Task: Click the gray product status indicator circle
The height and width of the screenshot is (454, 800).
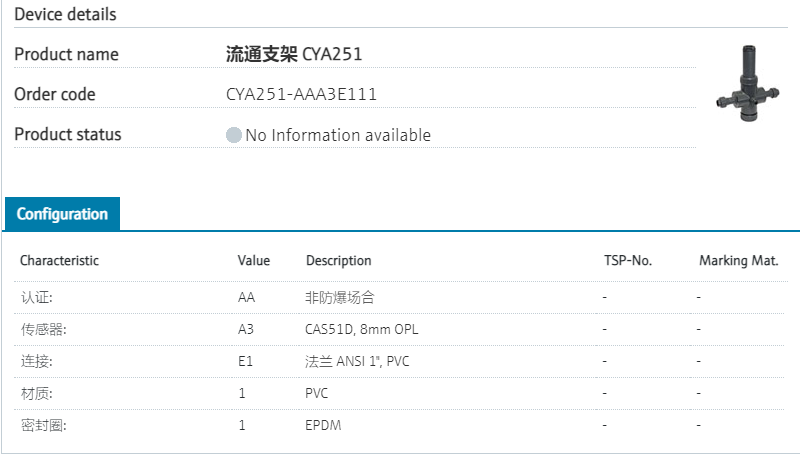Action: point(234,135)
